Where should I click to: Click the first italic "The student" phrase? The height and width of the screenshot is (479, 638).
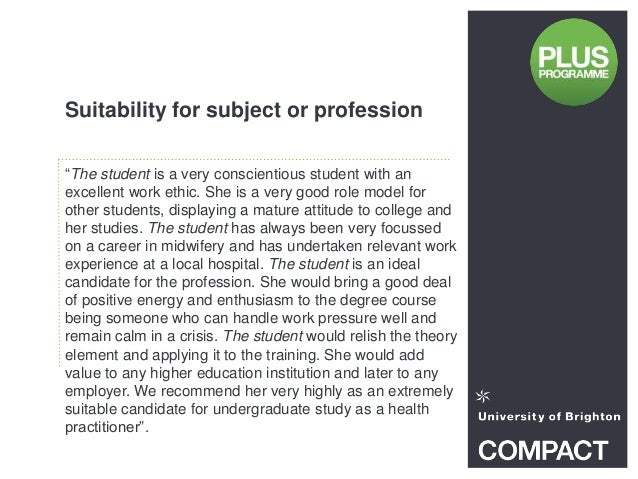click(x=111, y=174)
